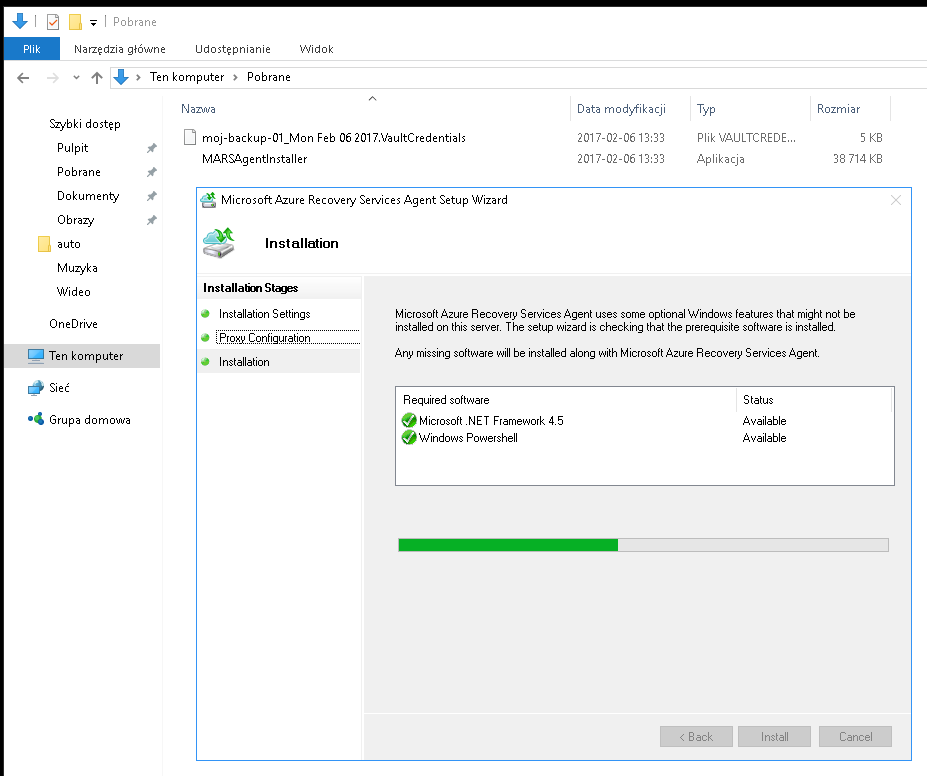Sort files by Typ column
The width and height of the screenshot is (927, 776).
click(706, 109)
